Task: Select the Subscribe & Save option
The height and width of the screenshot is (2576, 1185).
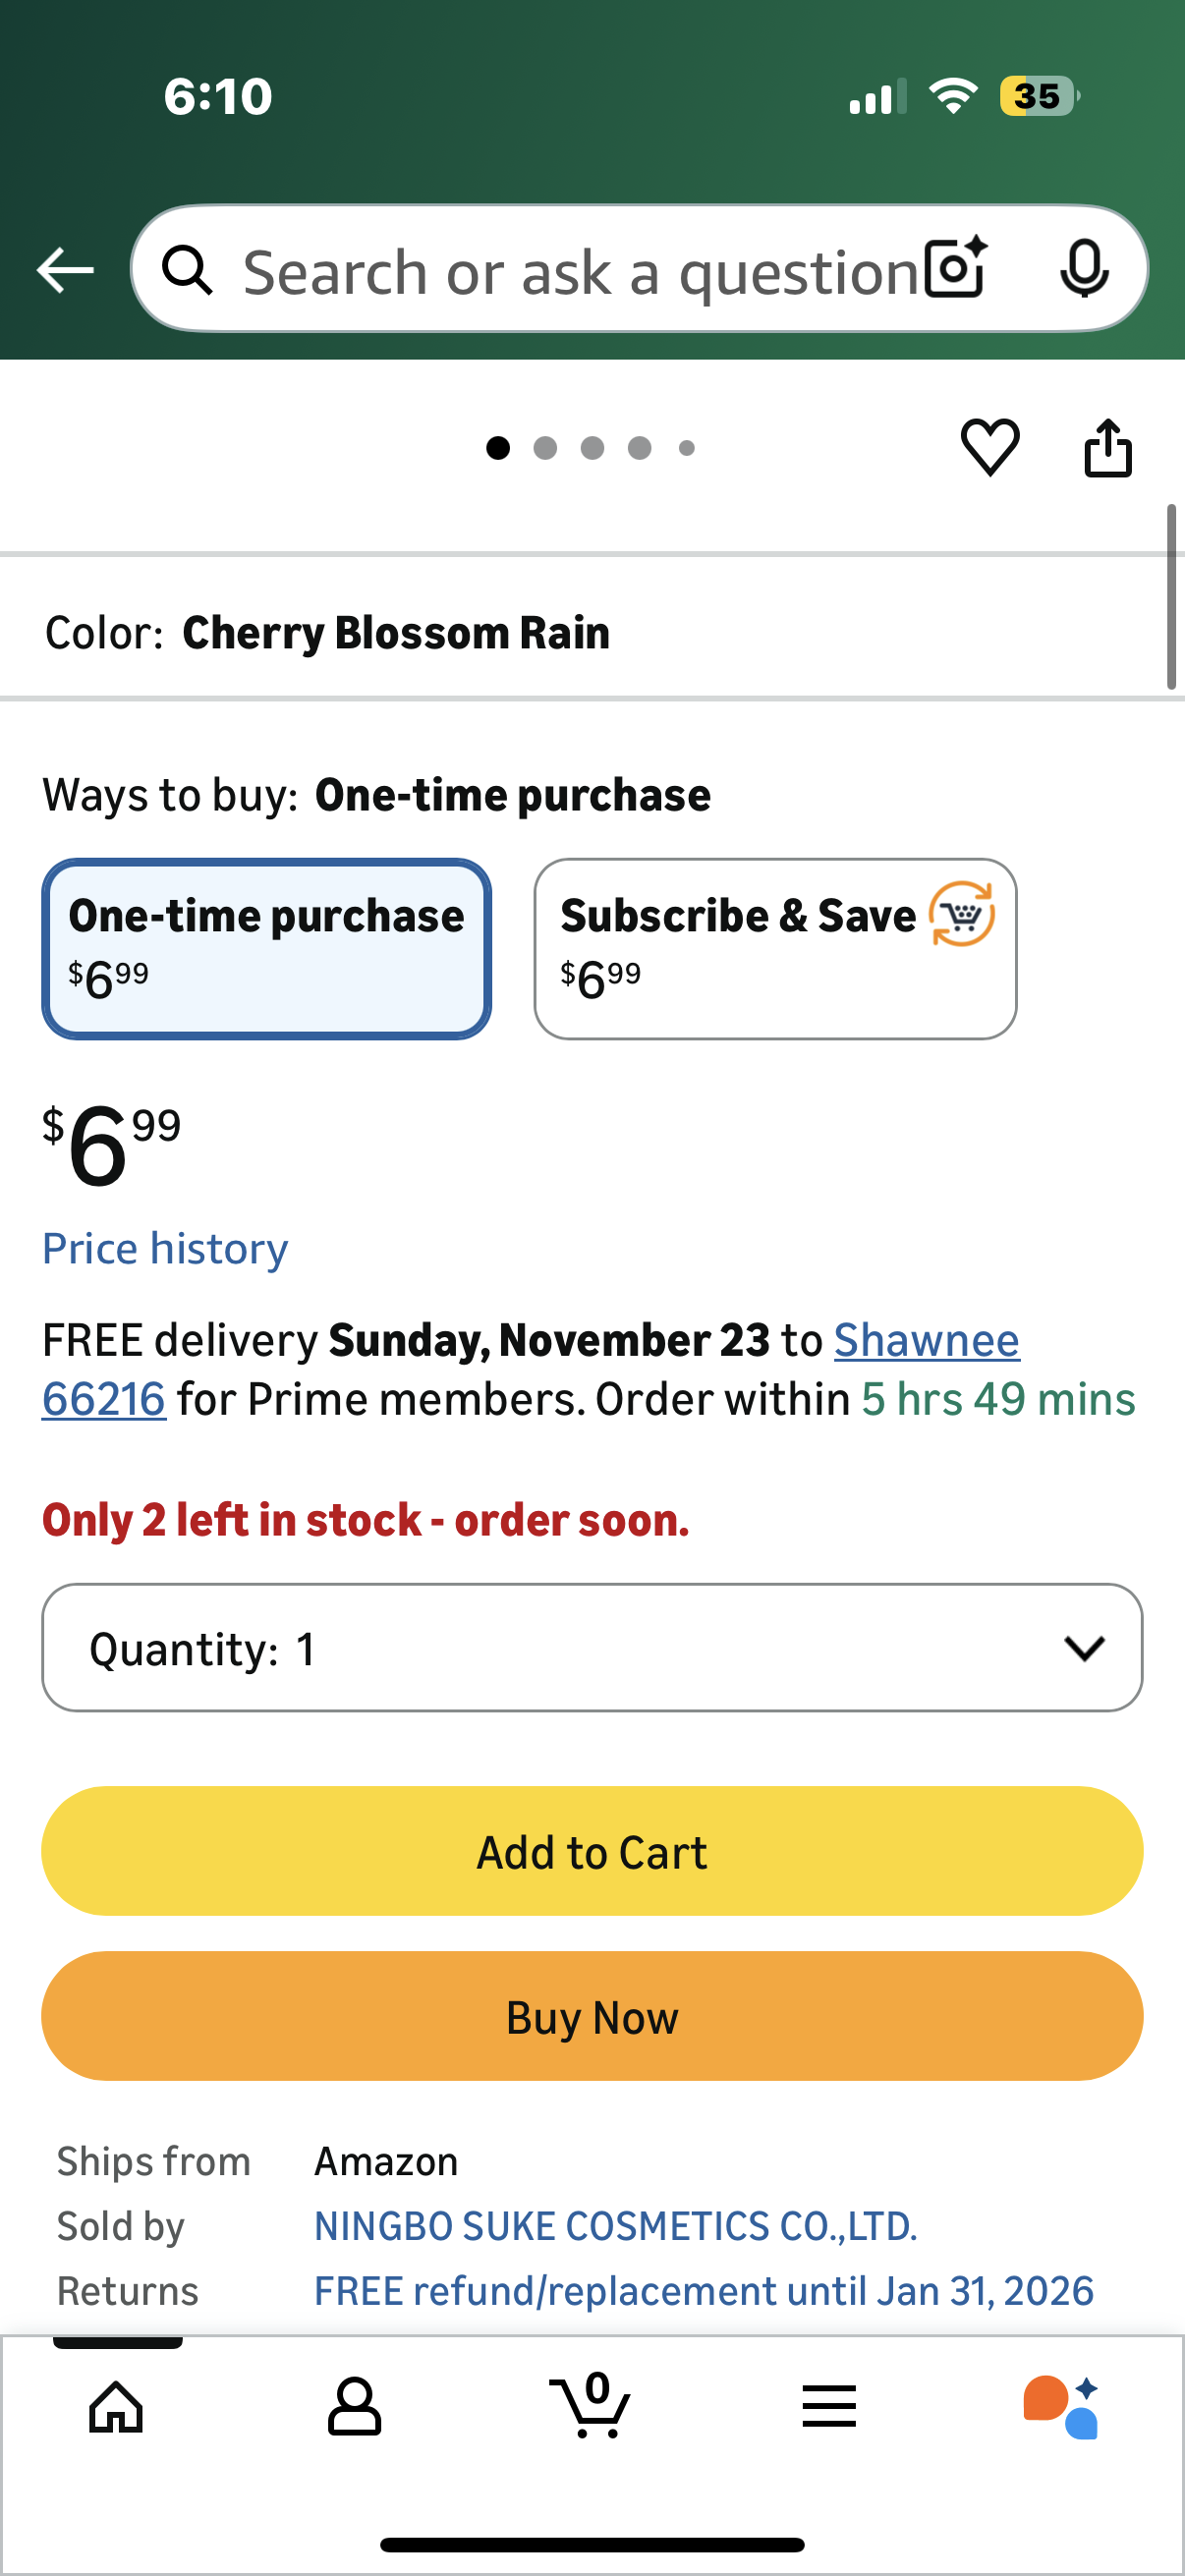Action: point(775,948)
